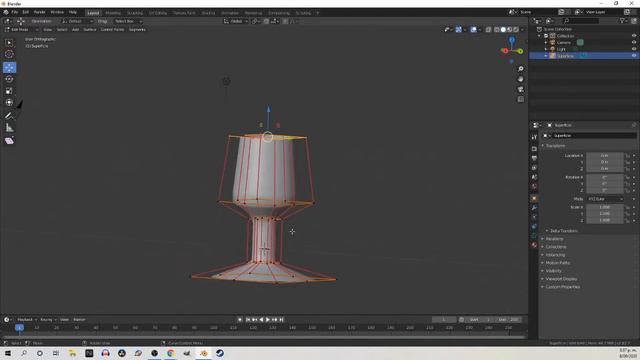Activate the Transform tool
The image size is (640, 360).
pos(9,102)
